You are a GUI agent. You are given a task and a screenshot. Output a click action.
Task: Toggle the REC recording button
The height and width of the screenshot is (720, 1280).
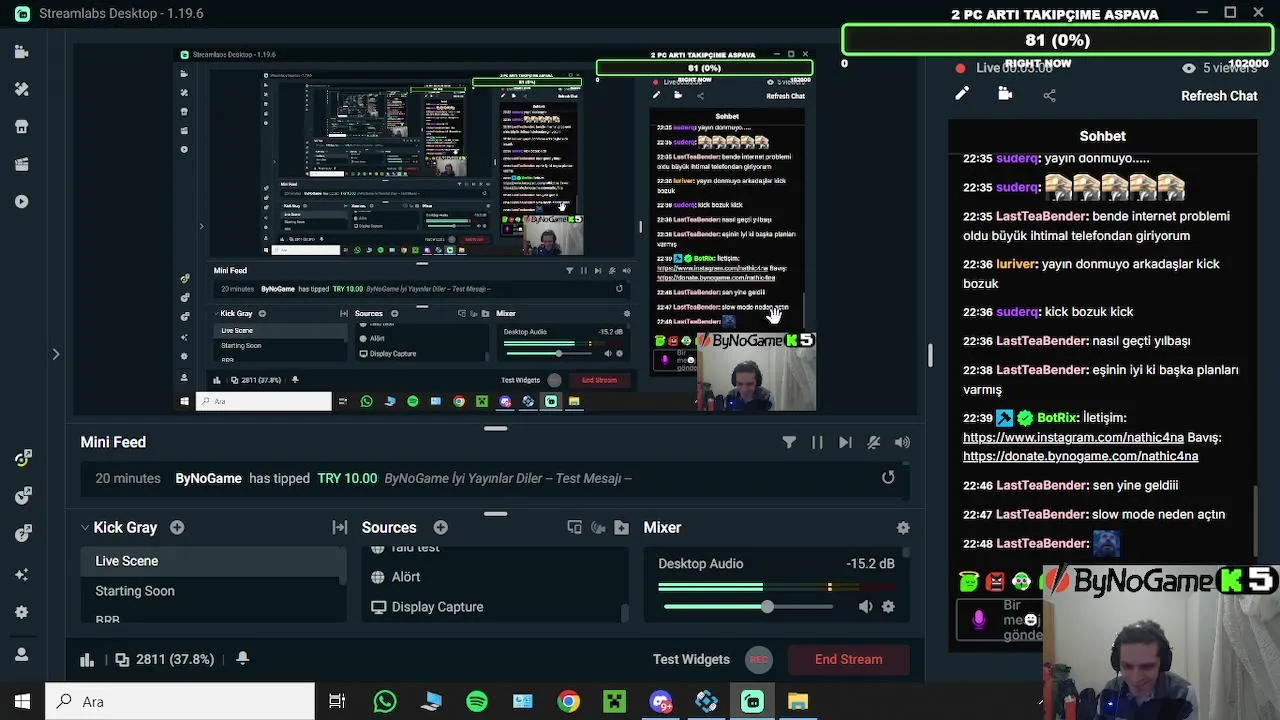pyautogui.click(x=759, y=659)
